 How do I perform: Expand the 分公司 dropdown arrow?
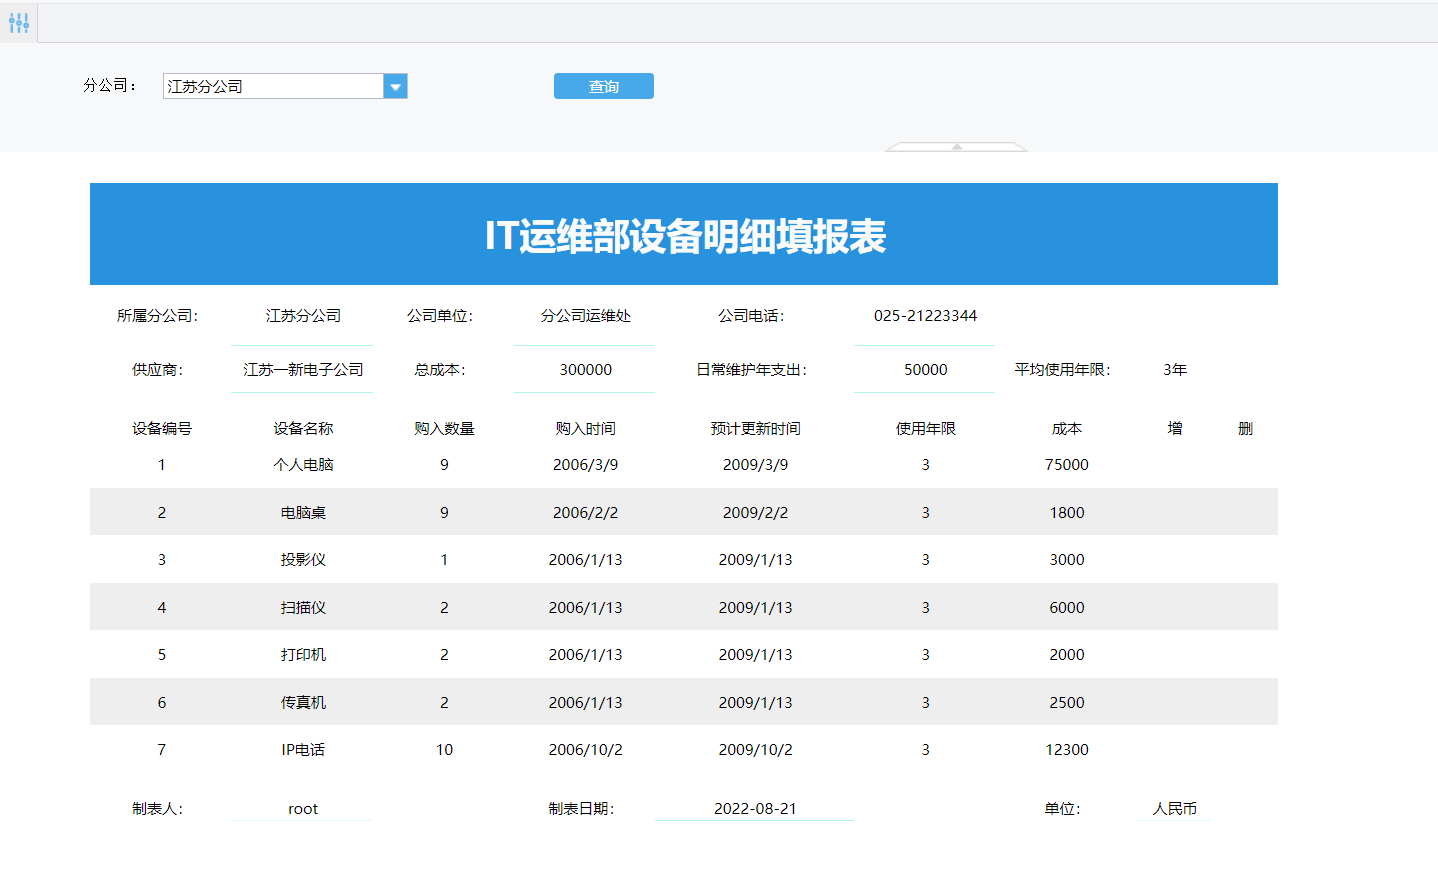396,87
